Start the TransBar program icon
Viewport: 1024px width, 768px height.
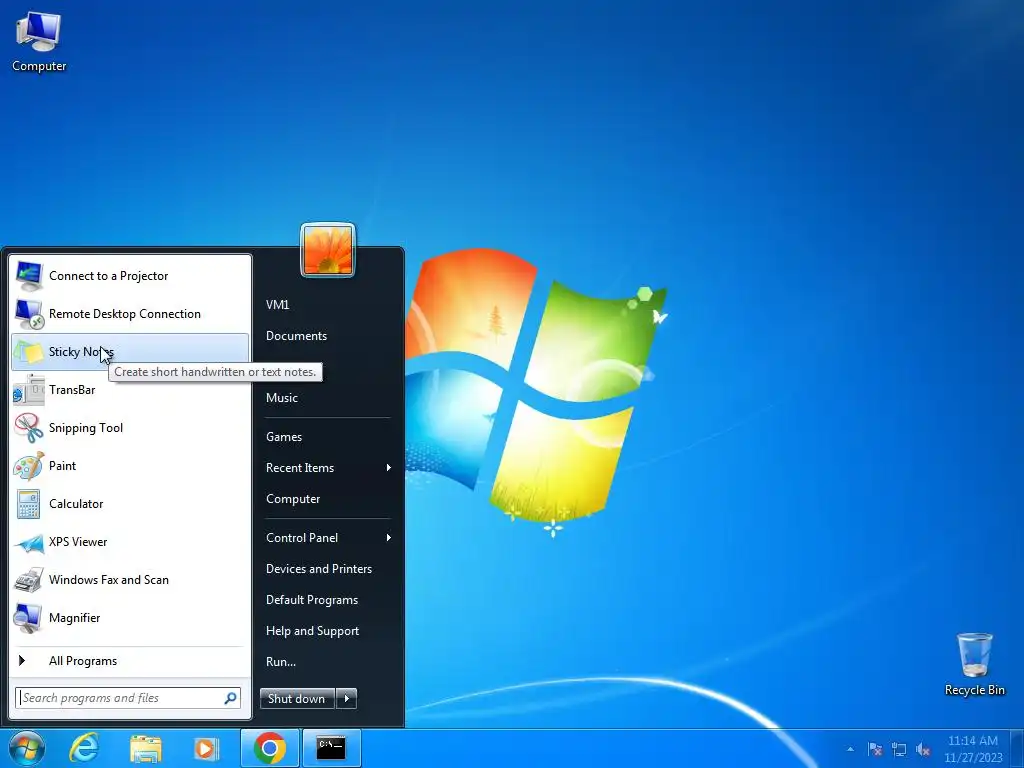click(29, 390)
